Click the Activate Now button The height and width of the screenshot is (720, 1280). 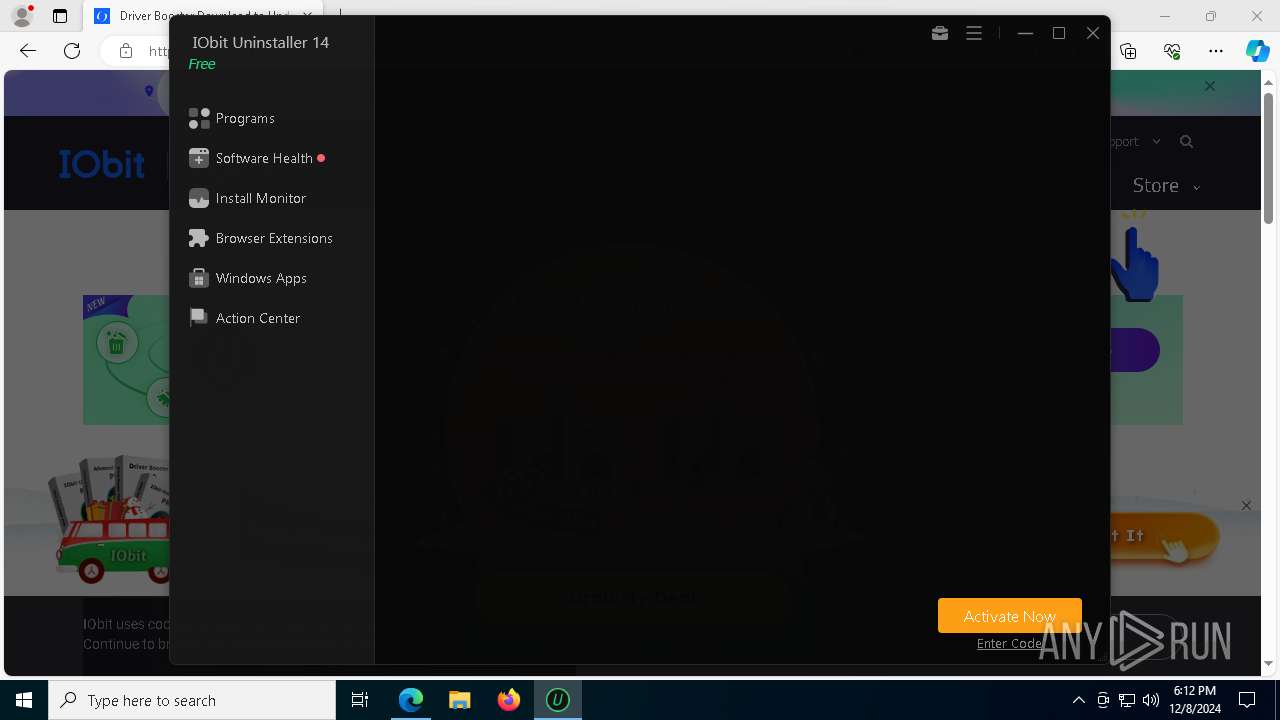pyautogui.click(x=1010, y=616)
